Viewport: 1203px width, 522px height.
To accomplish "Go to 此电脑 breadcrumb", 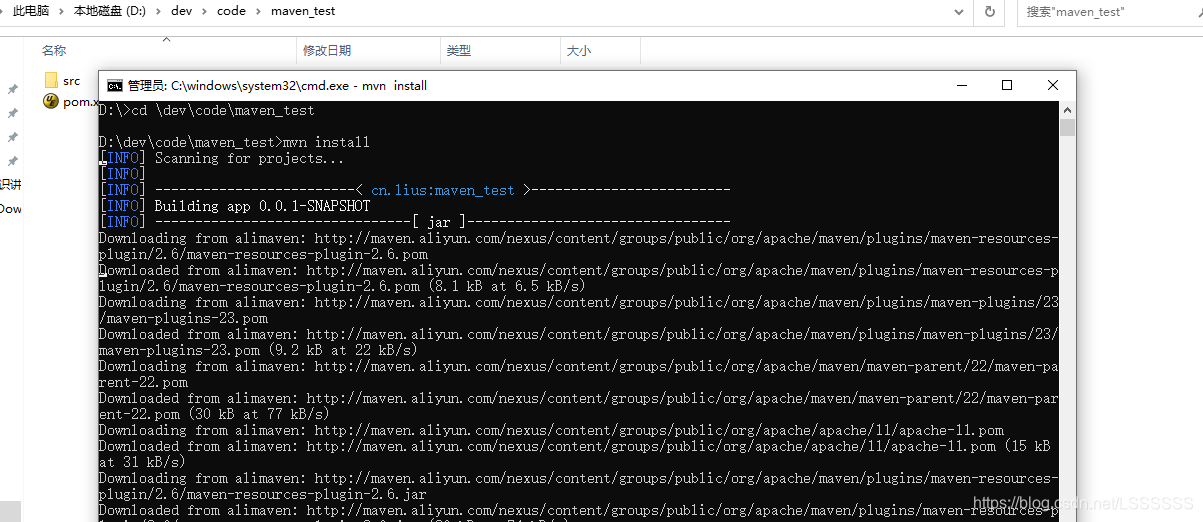I will tap(30, 11).
